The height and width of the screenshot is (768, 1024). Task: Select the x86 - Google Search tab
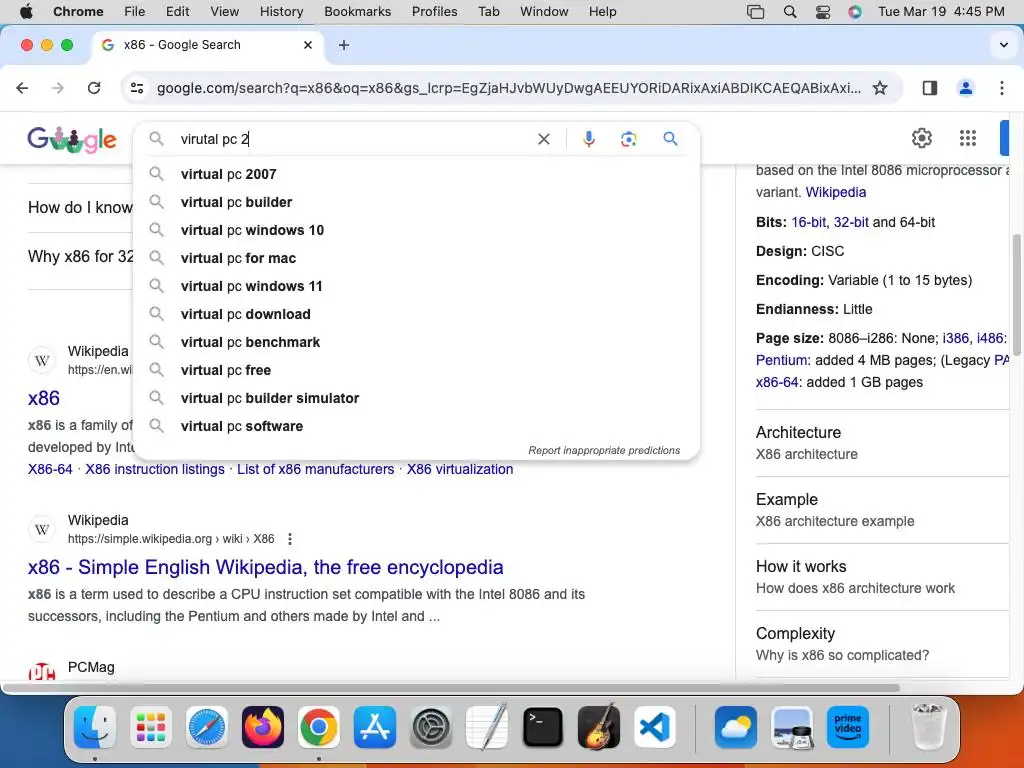[208, 45]
